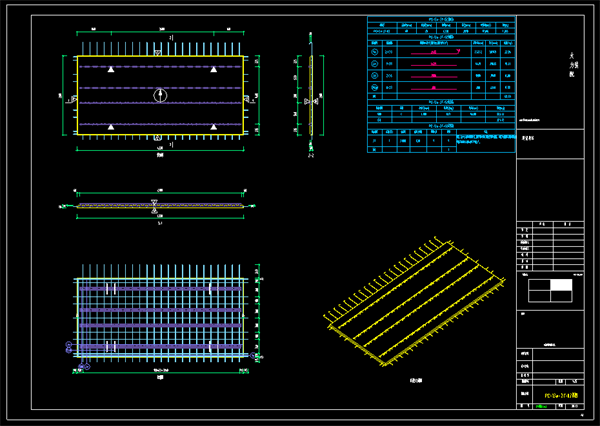
Task: Pick the magenta bar shape in the second schedule row
Action: [434, 64]
